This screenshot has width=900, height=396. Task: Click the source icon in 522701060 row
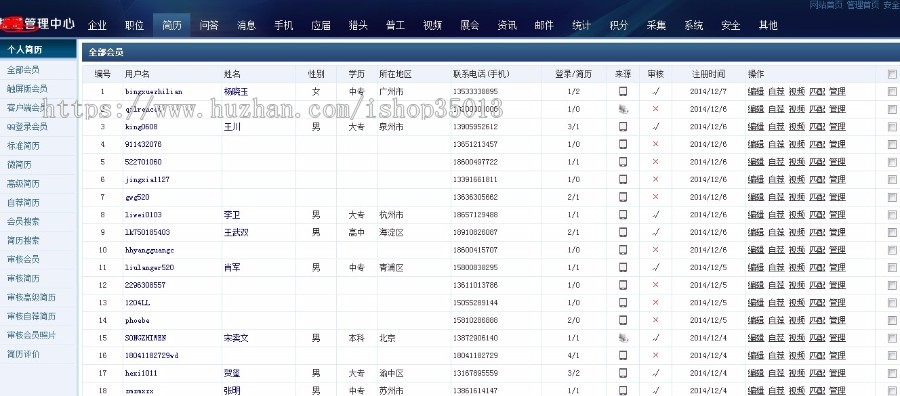coord(623,162)
